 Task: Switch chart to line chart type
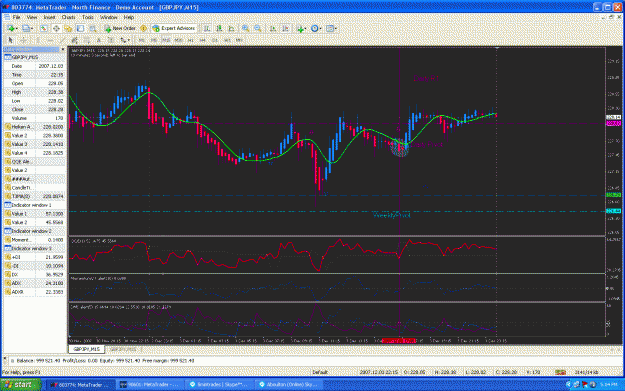pyautogui.click(x=231, y=28)
